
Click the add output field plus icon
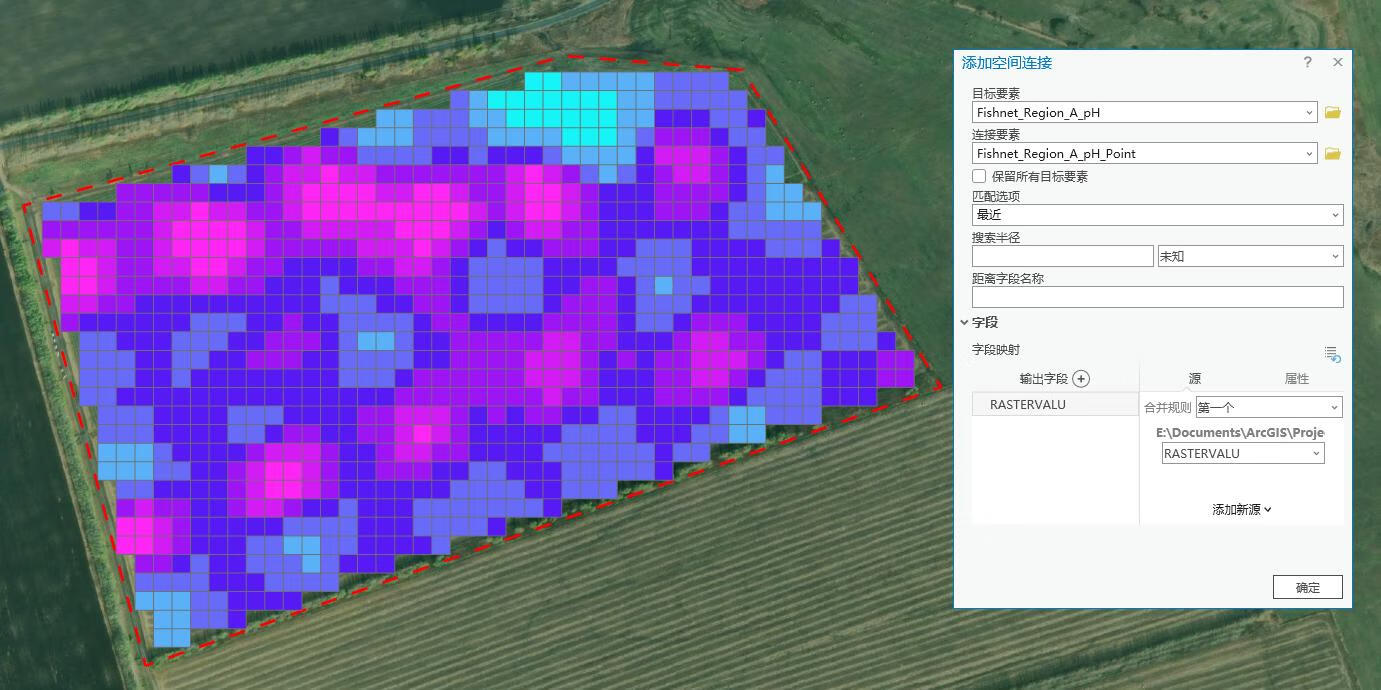tap(1081, 379)
